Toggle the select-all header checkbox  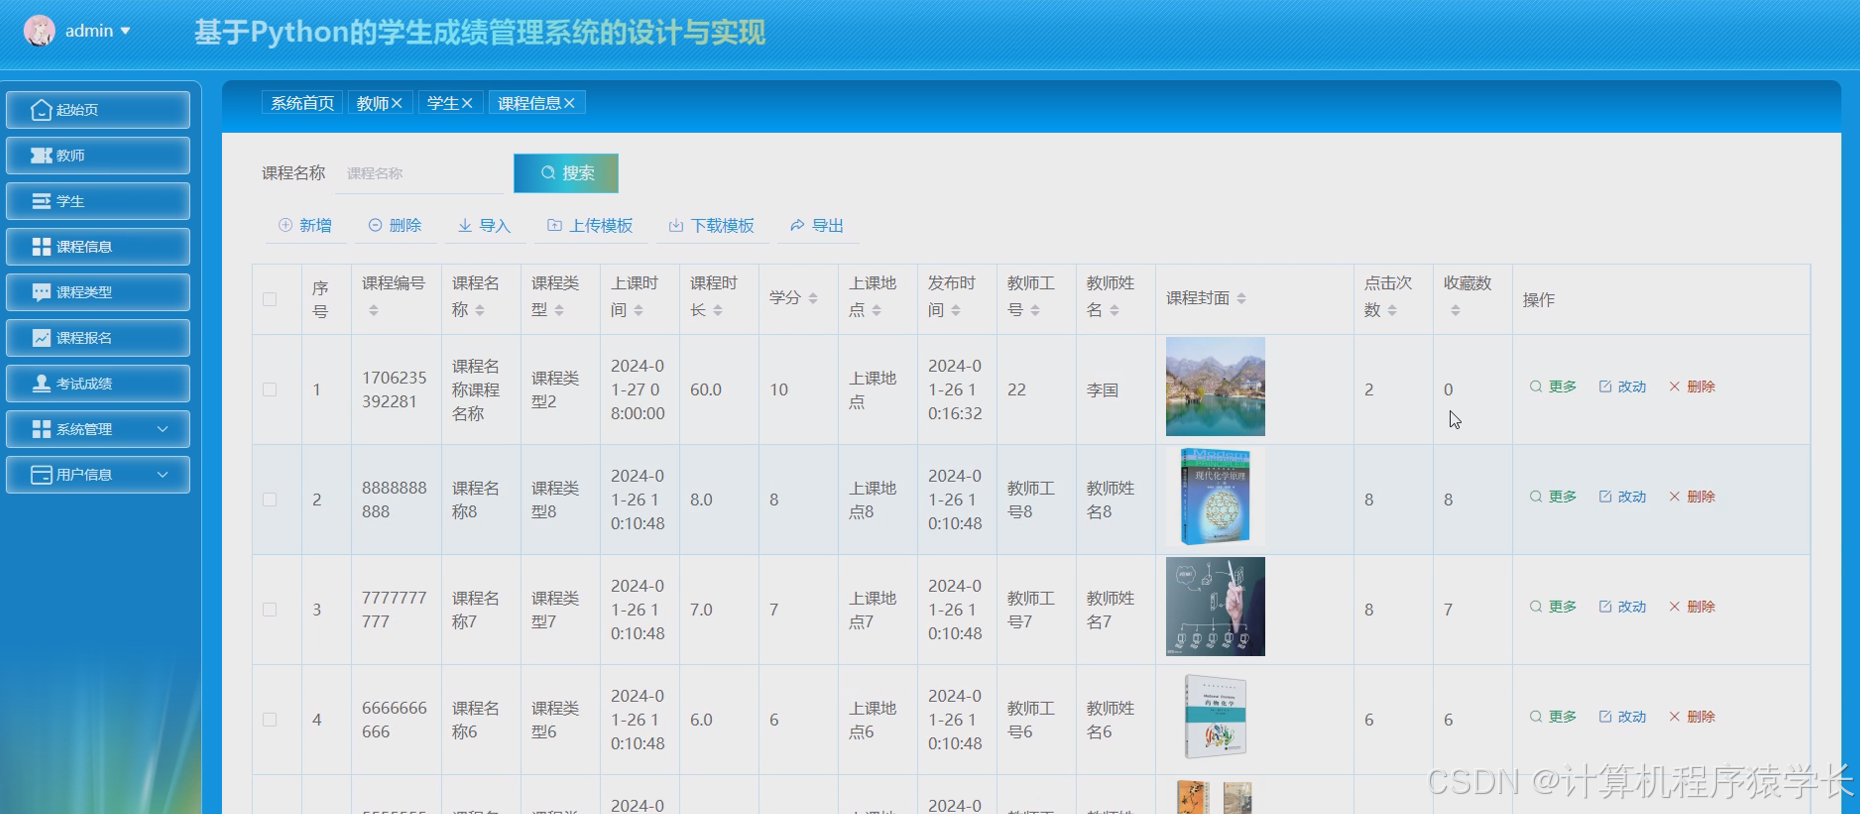(x=270, y=299)
